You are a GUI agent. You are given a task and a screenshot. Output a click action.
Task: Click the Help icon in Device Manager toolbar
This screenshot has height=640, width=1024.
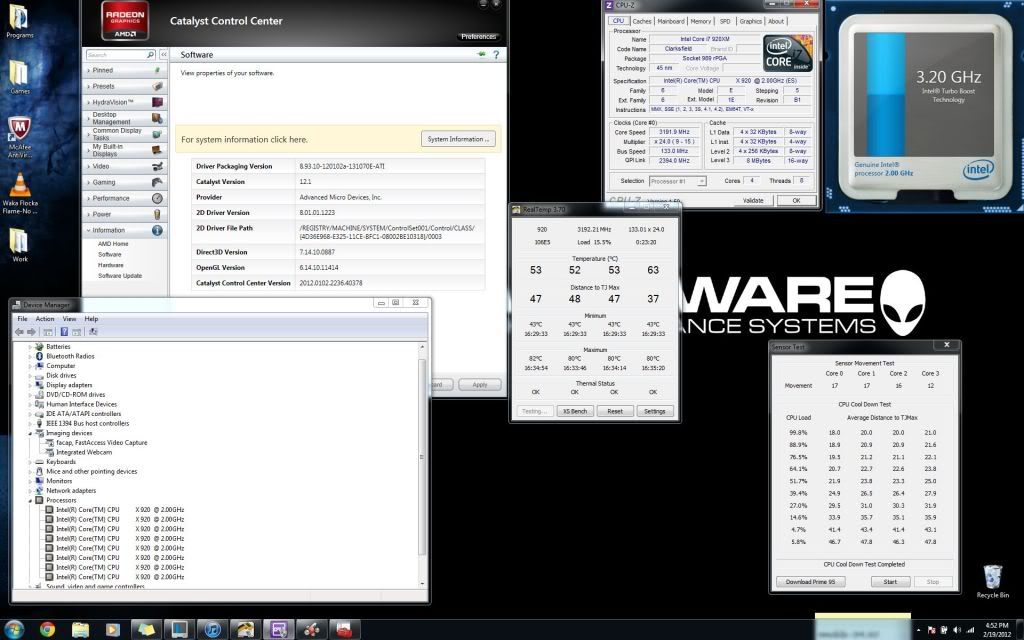pyautogui.click(x=64, y=332)
